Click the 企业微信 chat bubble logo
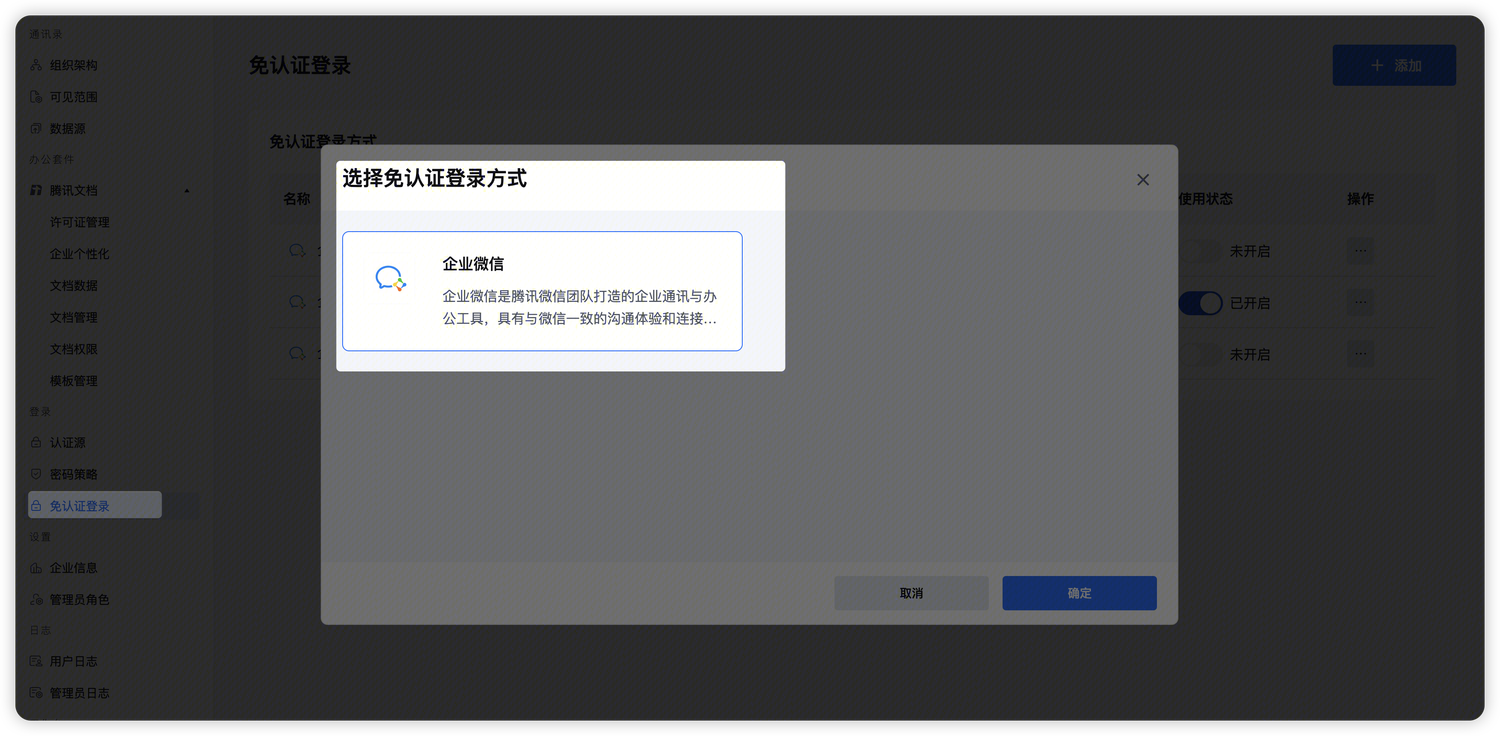The image size is (1500, 736). pyautogui.click(x=390, y=279)
